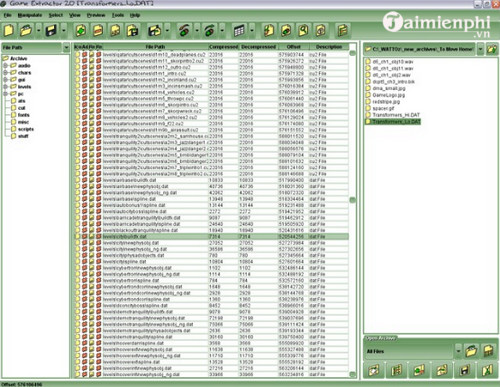Click fourth icon in side panel bottom row
This screenshot has width=500, height=387.
(442, 370)
